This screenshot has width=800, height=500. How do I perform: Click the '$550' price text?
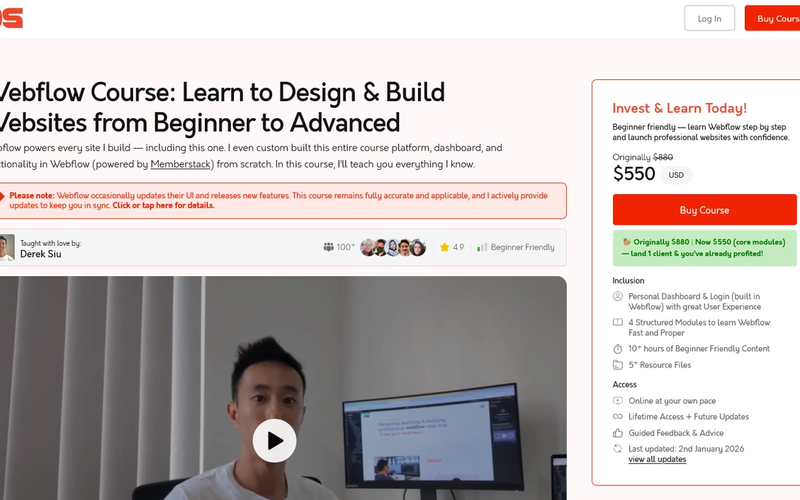click(634, 174)
